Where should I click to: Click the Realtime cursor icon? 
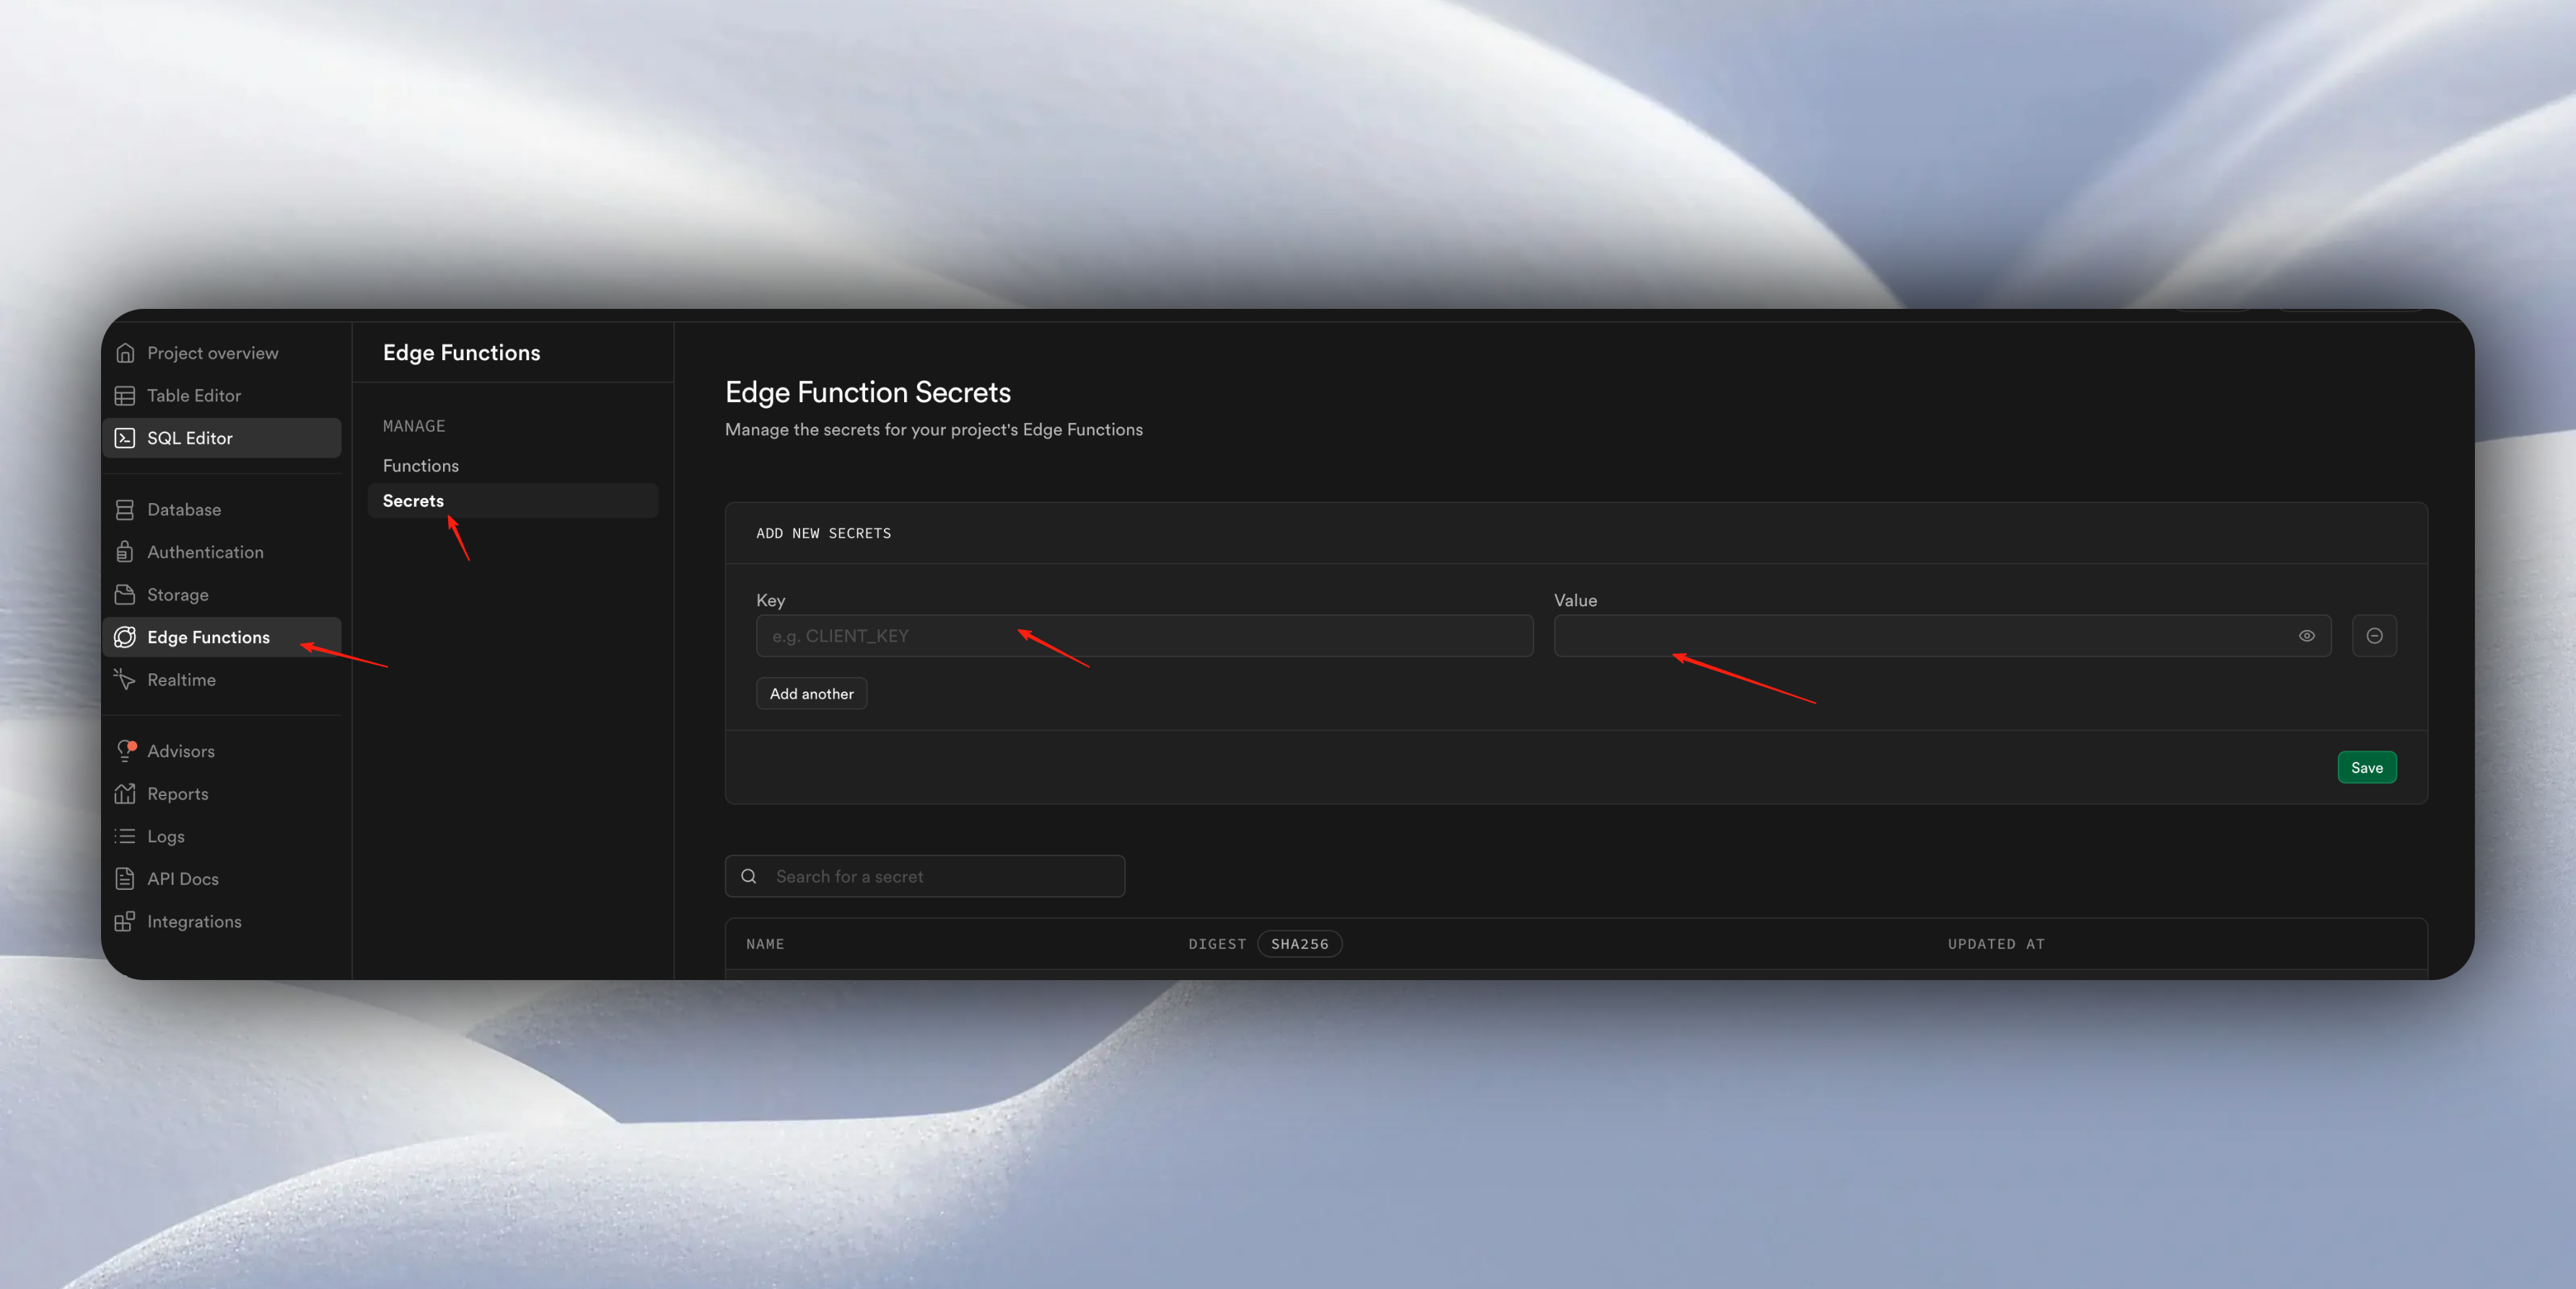[125, 680]
